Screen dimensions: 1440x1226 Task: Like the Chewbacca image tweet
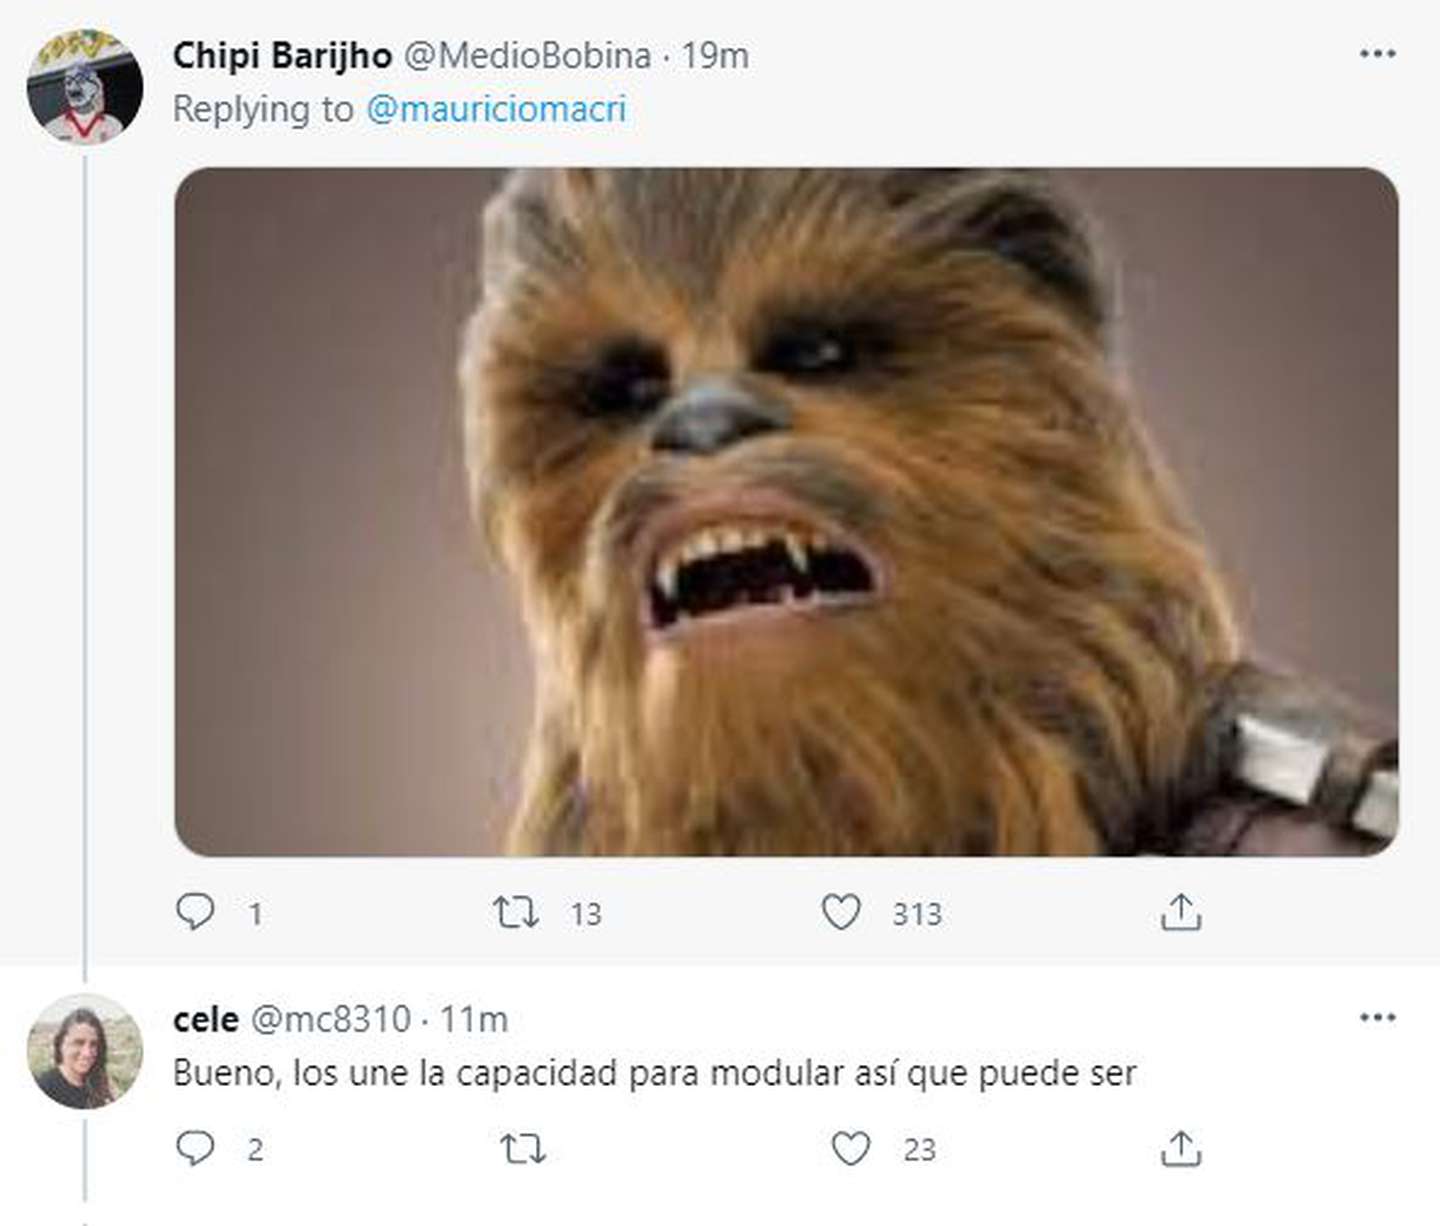click(x=841, y=912)
